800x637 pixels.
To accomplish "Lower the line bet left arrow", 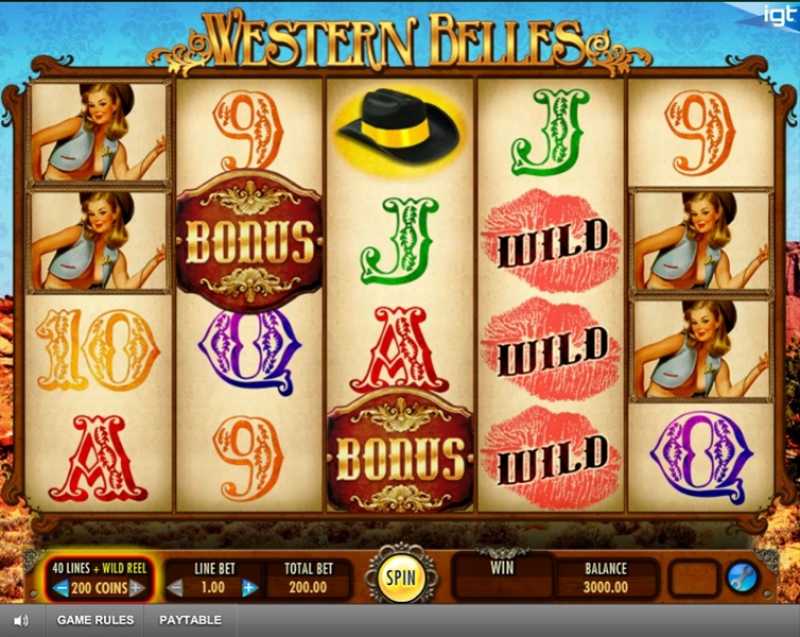I will [175, 588].
